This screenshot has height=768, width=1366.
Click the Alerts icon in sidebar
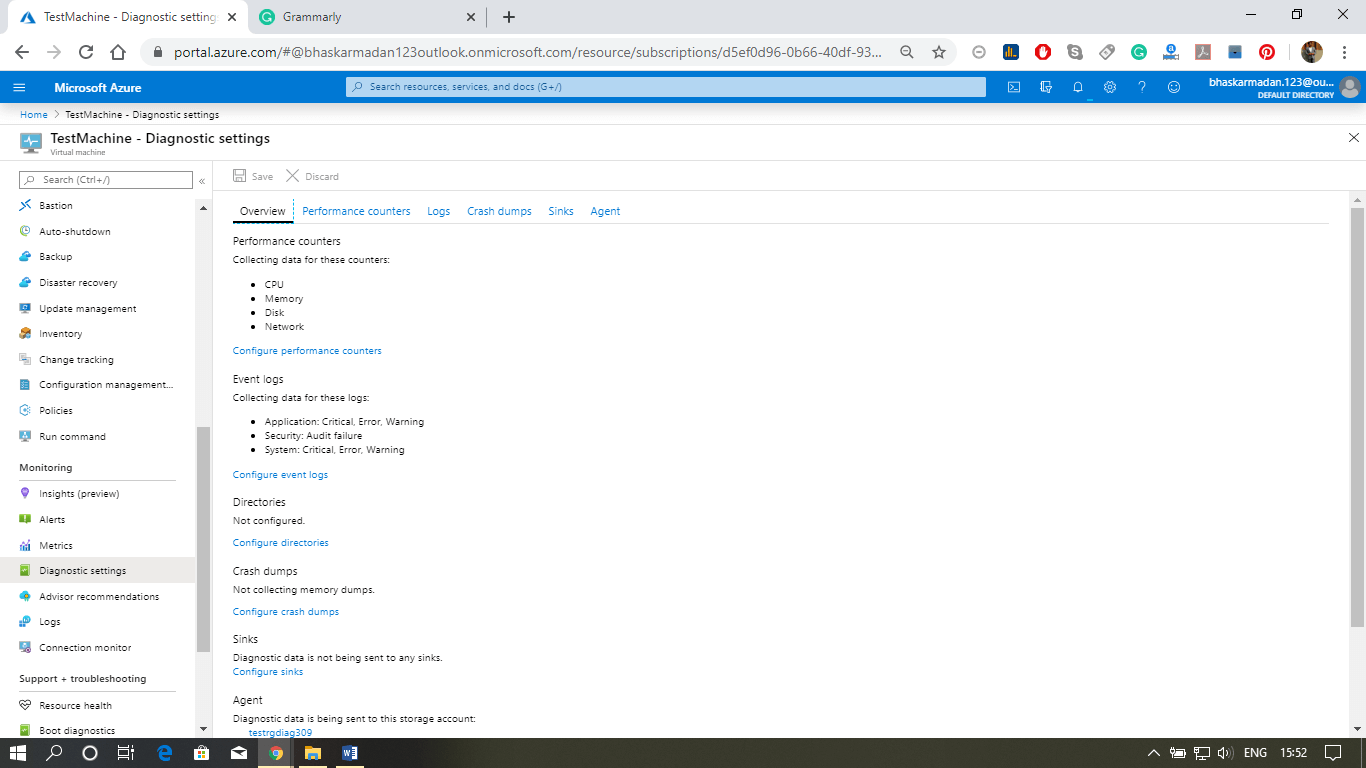[25, 519]
